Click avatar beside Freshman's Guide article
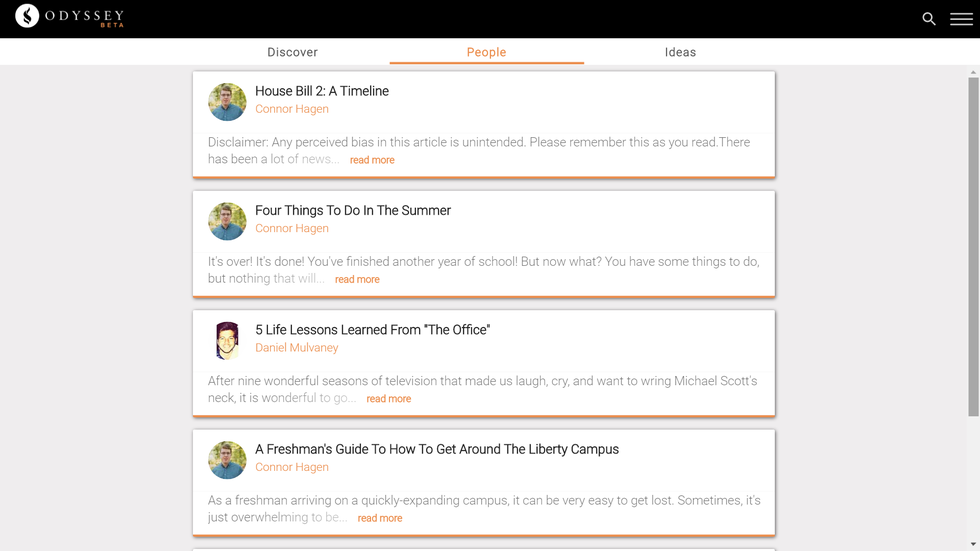This screenshot has height=551, width=980. point(227,461)
